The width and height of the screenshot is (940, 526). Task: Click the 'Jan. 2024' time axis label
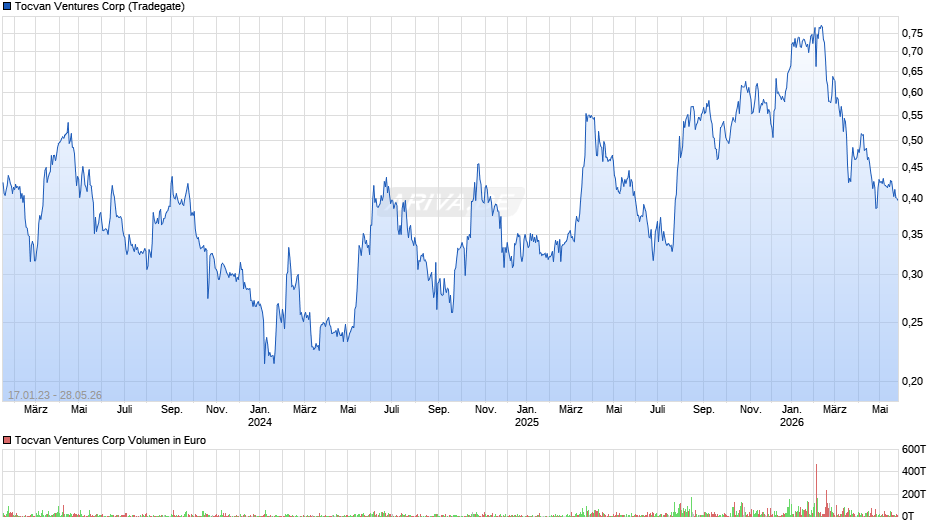260,416
